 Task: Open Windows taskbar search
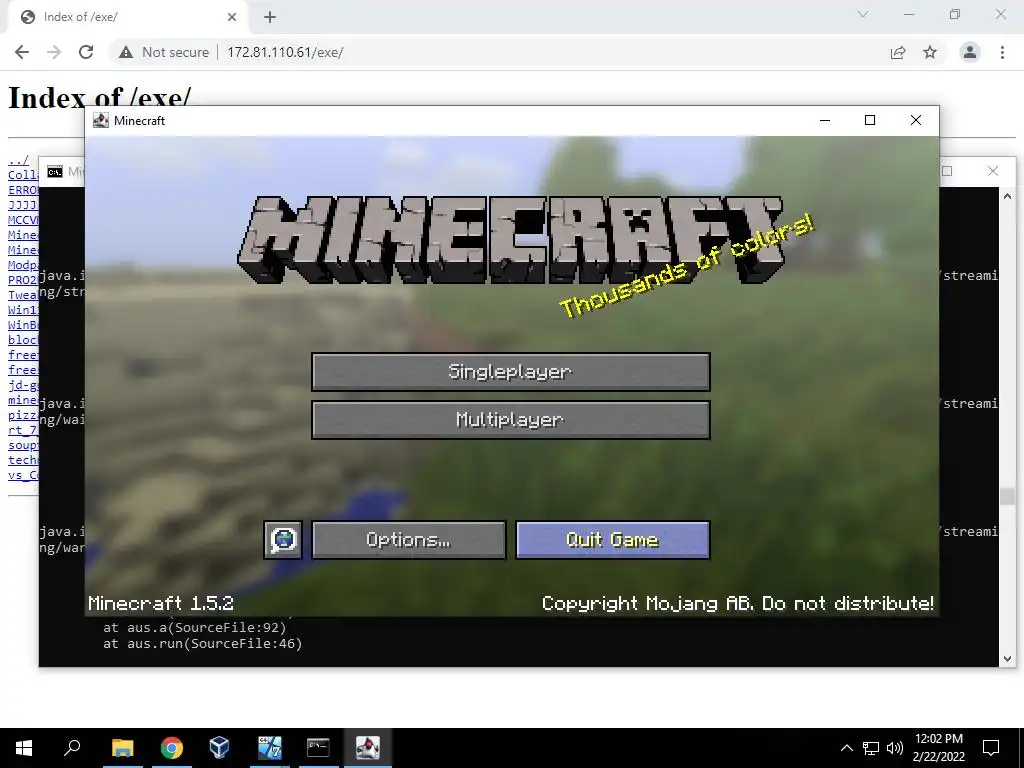72,748
